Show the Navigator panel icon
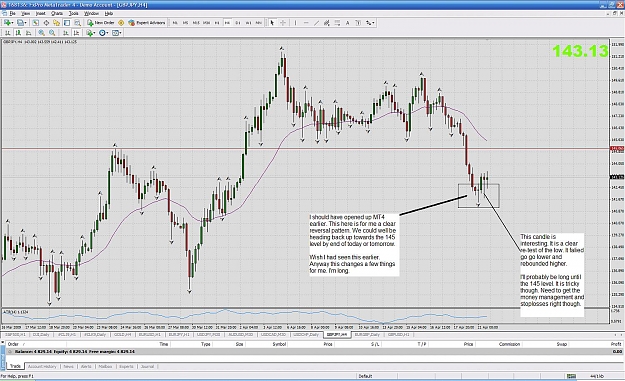The width and height of the screenshot is (625, 381). tap(56, 23)
